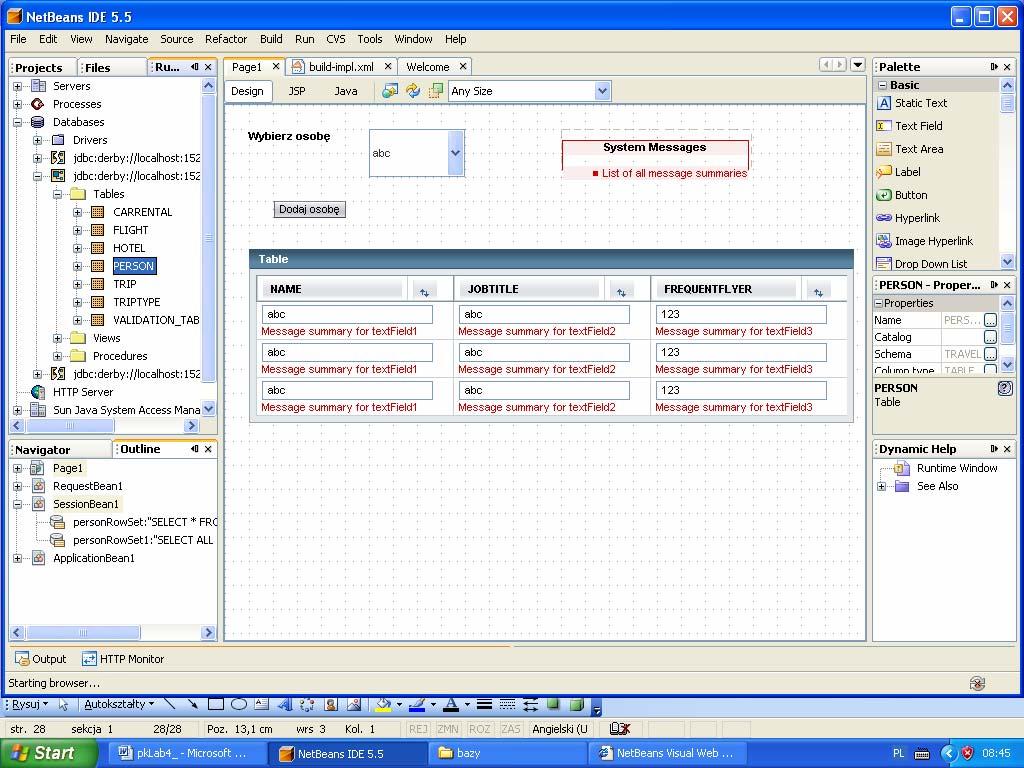Click the HTTP Monitor icon at bottom

point(89,659)
